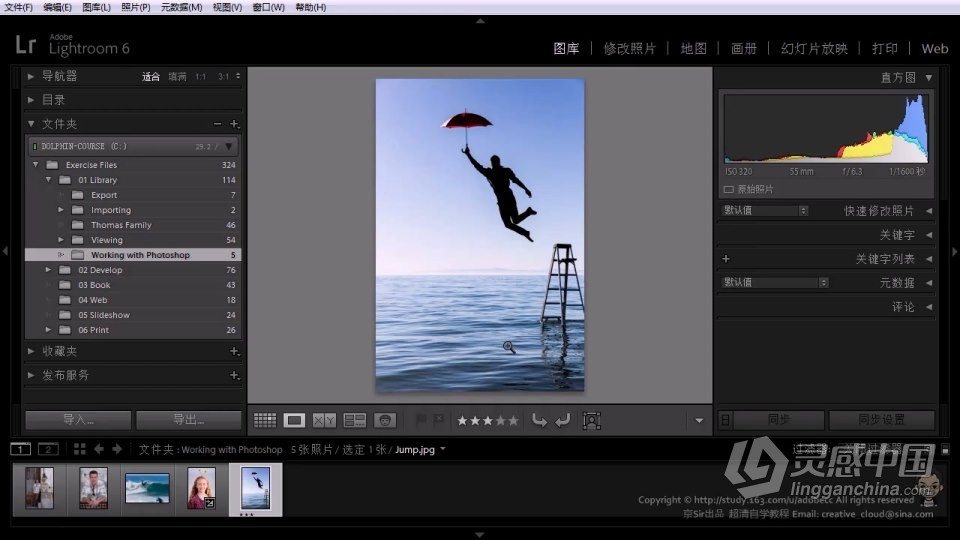Click the 导出 Export button
Image resolution: width=960 pixels, height=540 pixels.
point(189,420)
